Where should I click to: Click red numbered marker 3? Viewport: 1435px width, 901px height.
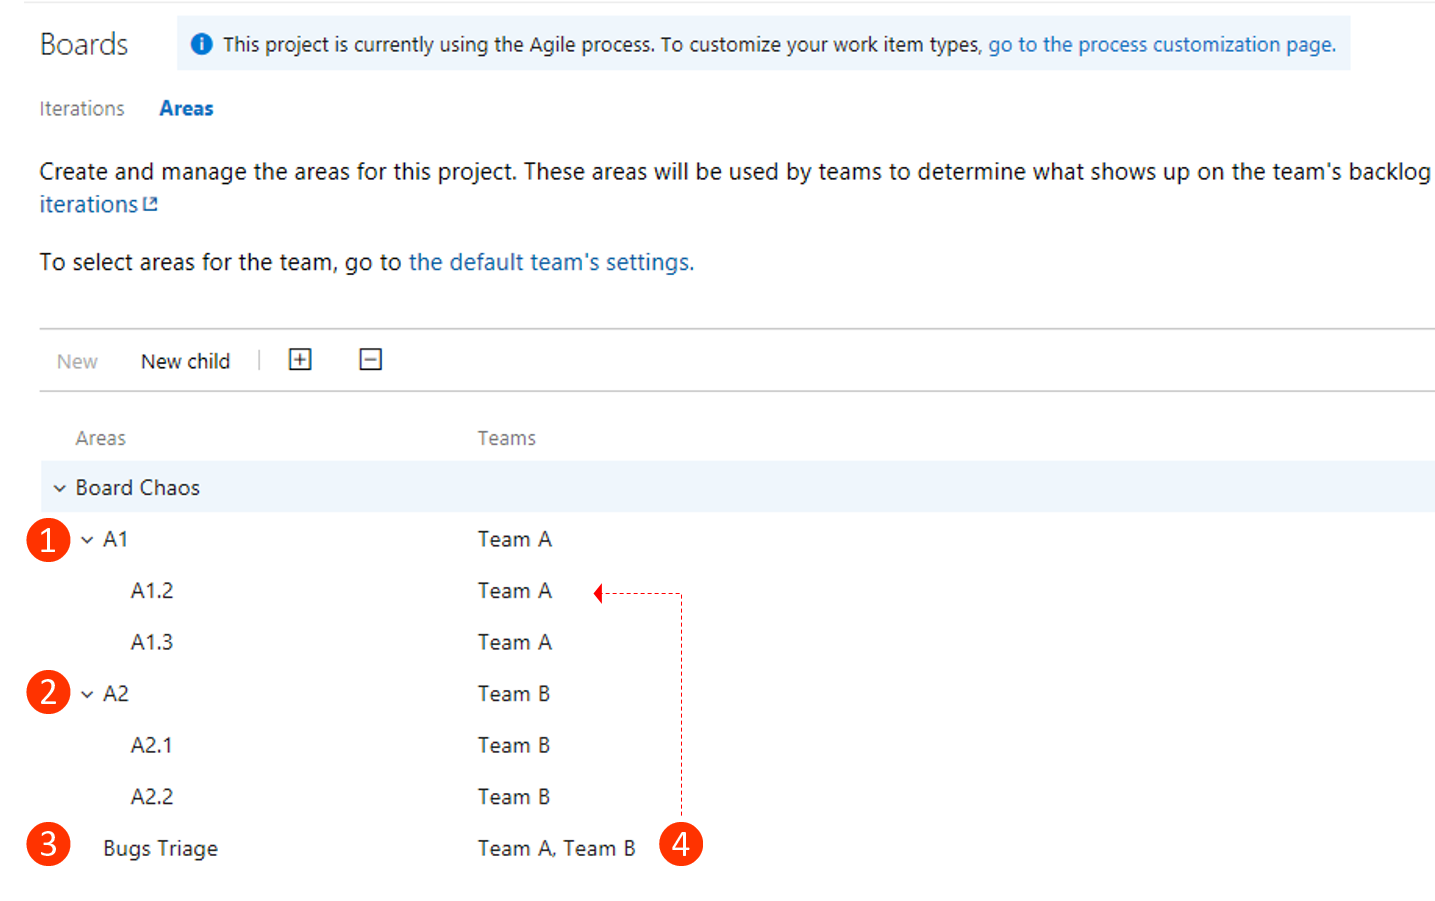point(48,844)
